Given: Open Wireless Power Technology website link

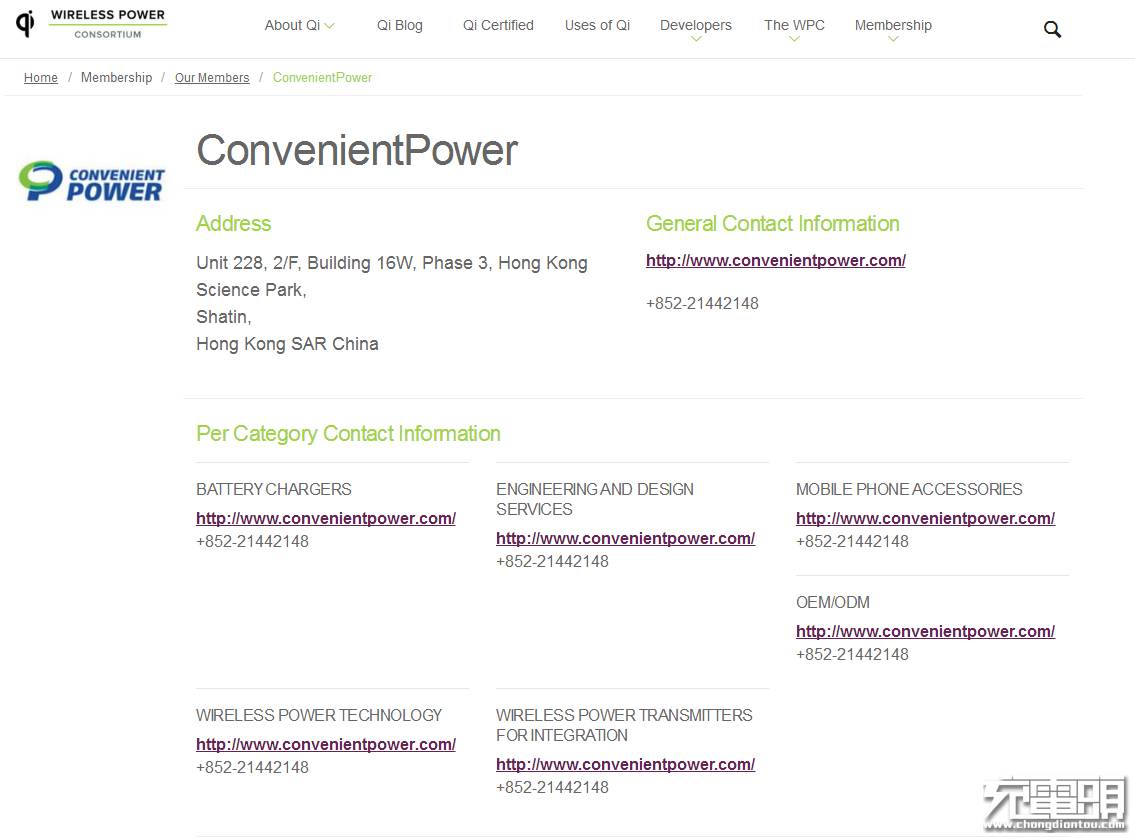Looking at the screenshot, I should (x=326, y=744).
